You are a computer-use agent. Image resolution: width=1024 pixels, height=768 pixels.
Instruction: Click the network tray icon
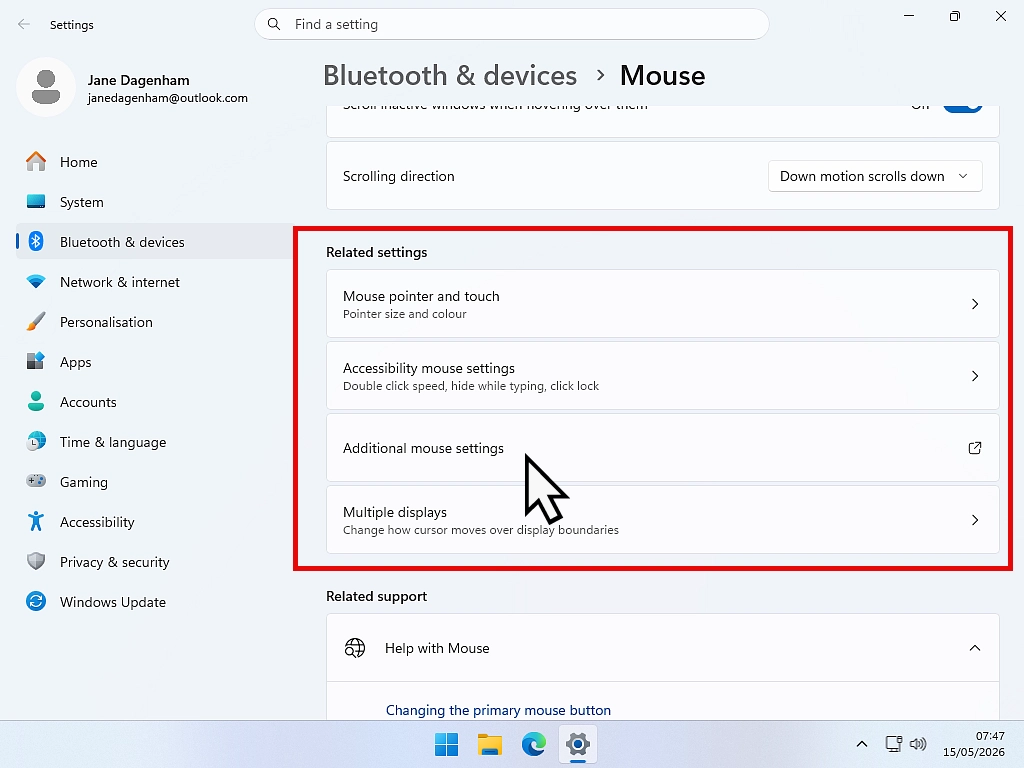[893, 744]
